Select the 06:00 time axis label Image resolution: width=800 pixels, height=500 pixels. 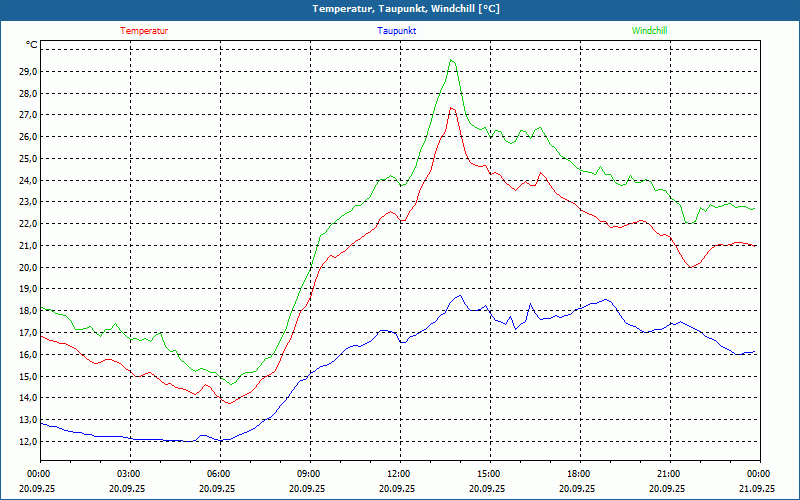(218, 474)
